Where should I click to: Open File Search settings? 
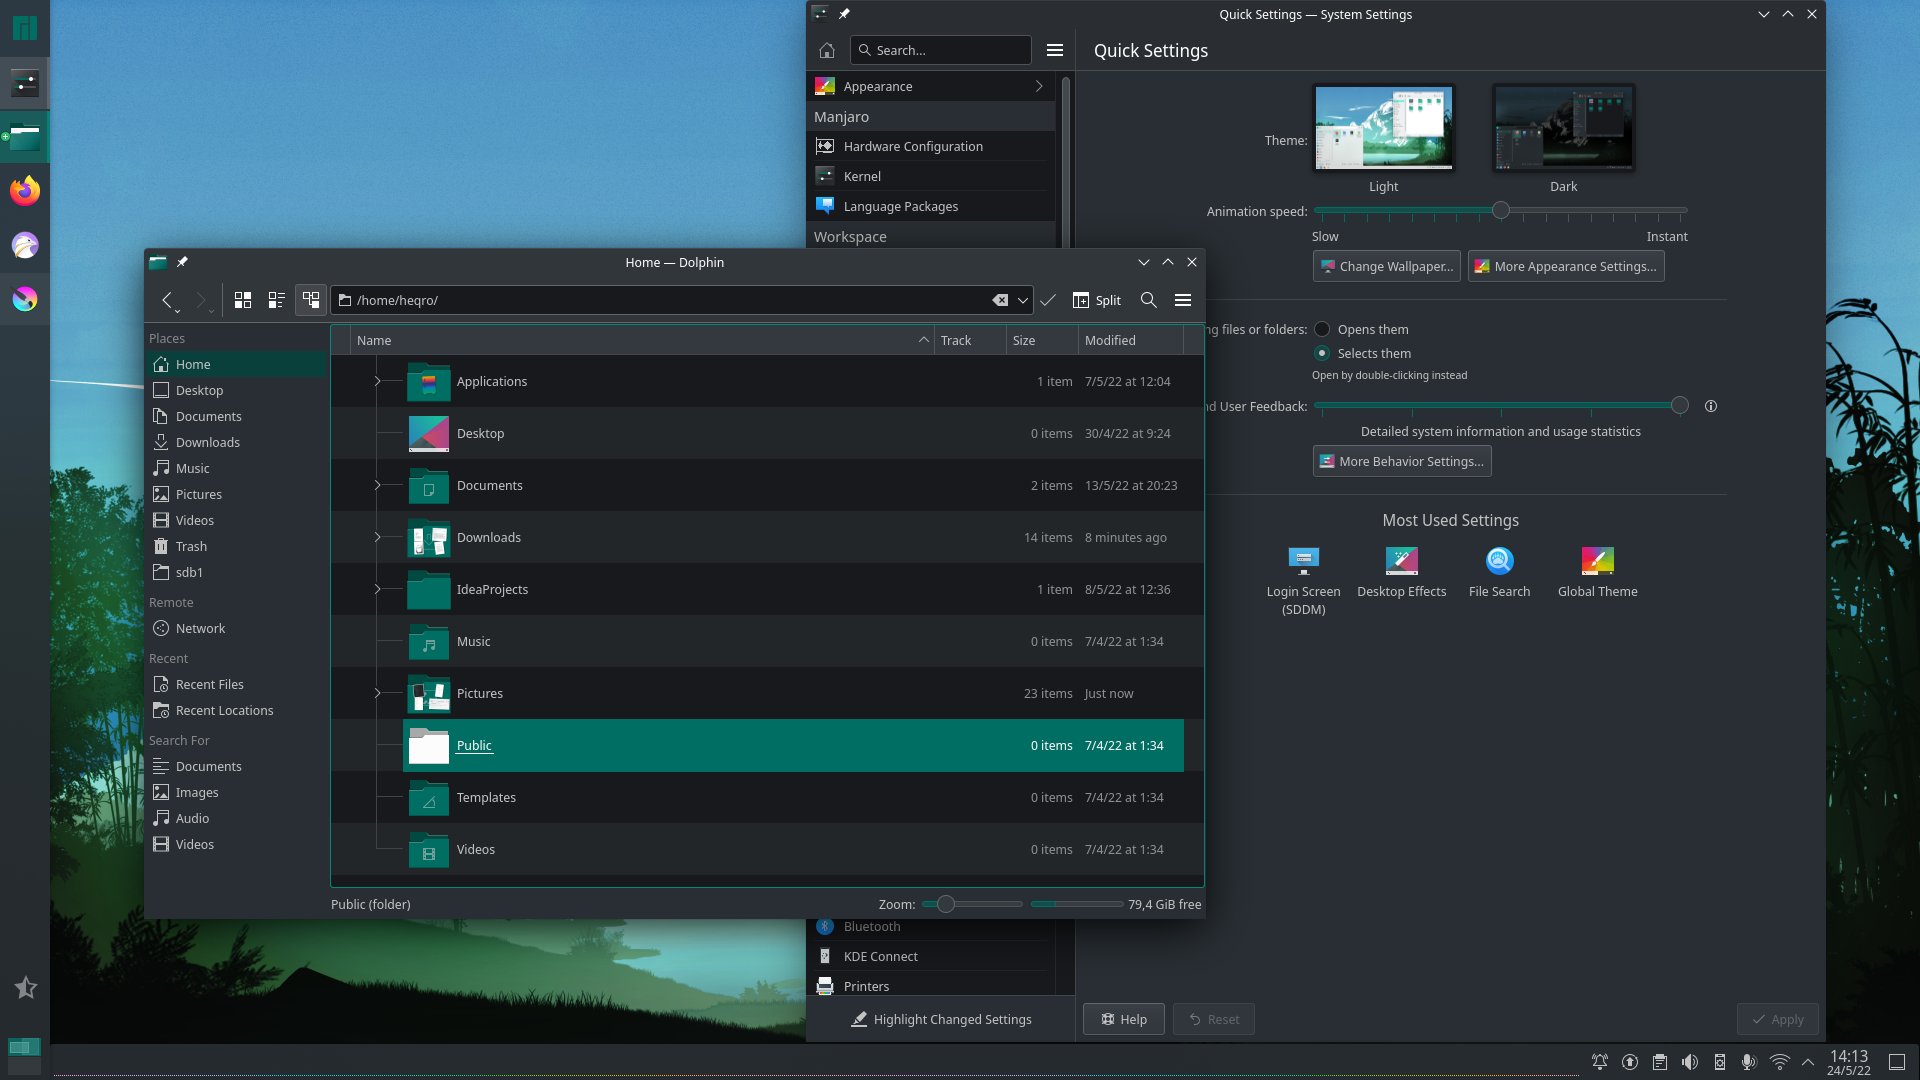click(x=1500, y=573)
